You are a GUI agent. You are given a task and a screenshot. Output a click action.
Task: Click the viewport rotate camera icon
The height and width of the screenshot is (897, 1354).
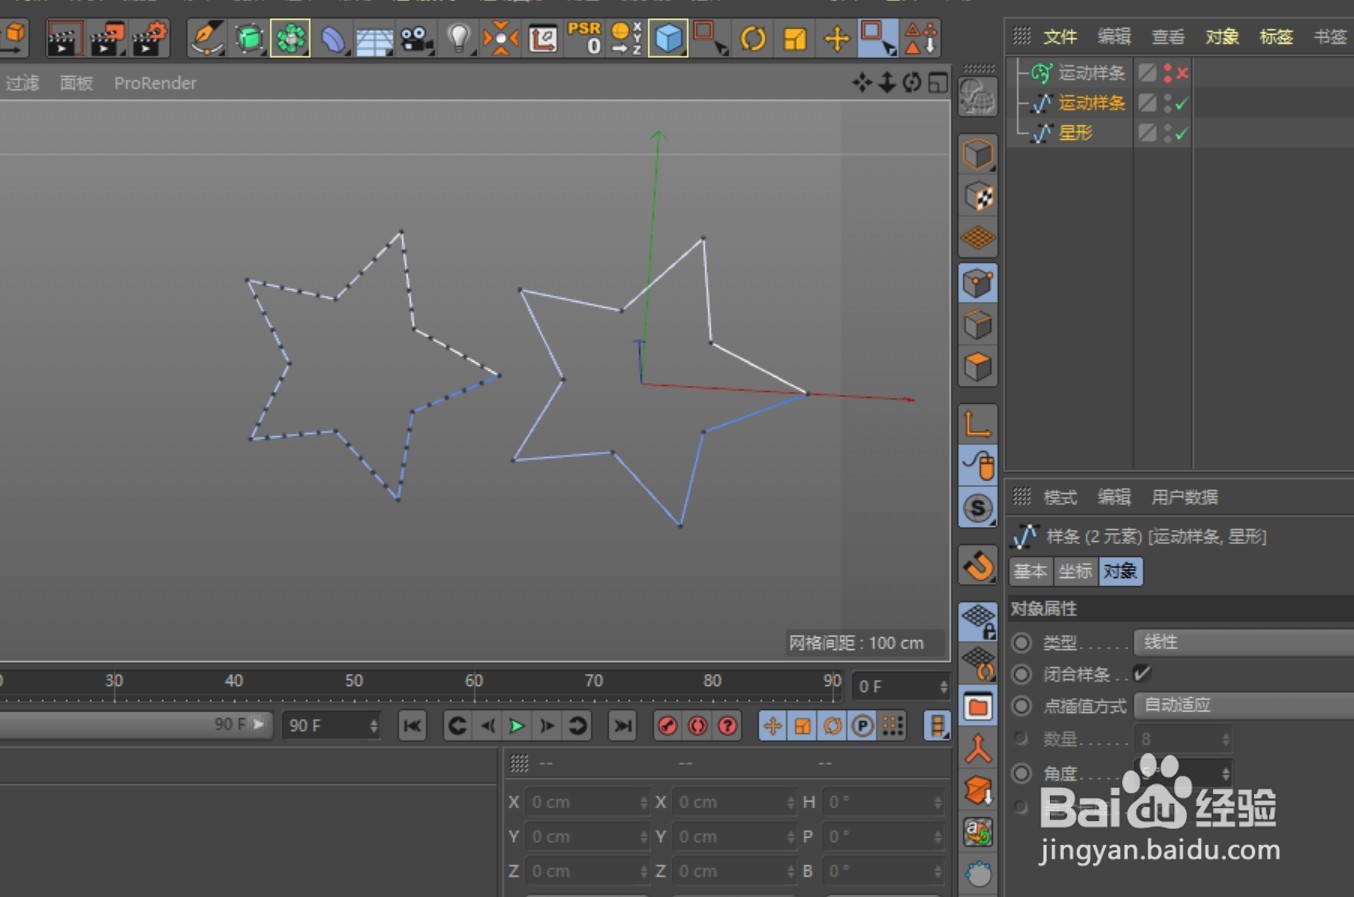(x=912, y=83)
